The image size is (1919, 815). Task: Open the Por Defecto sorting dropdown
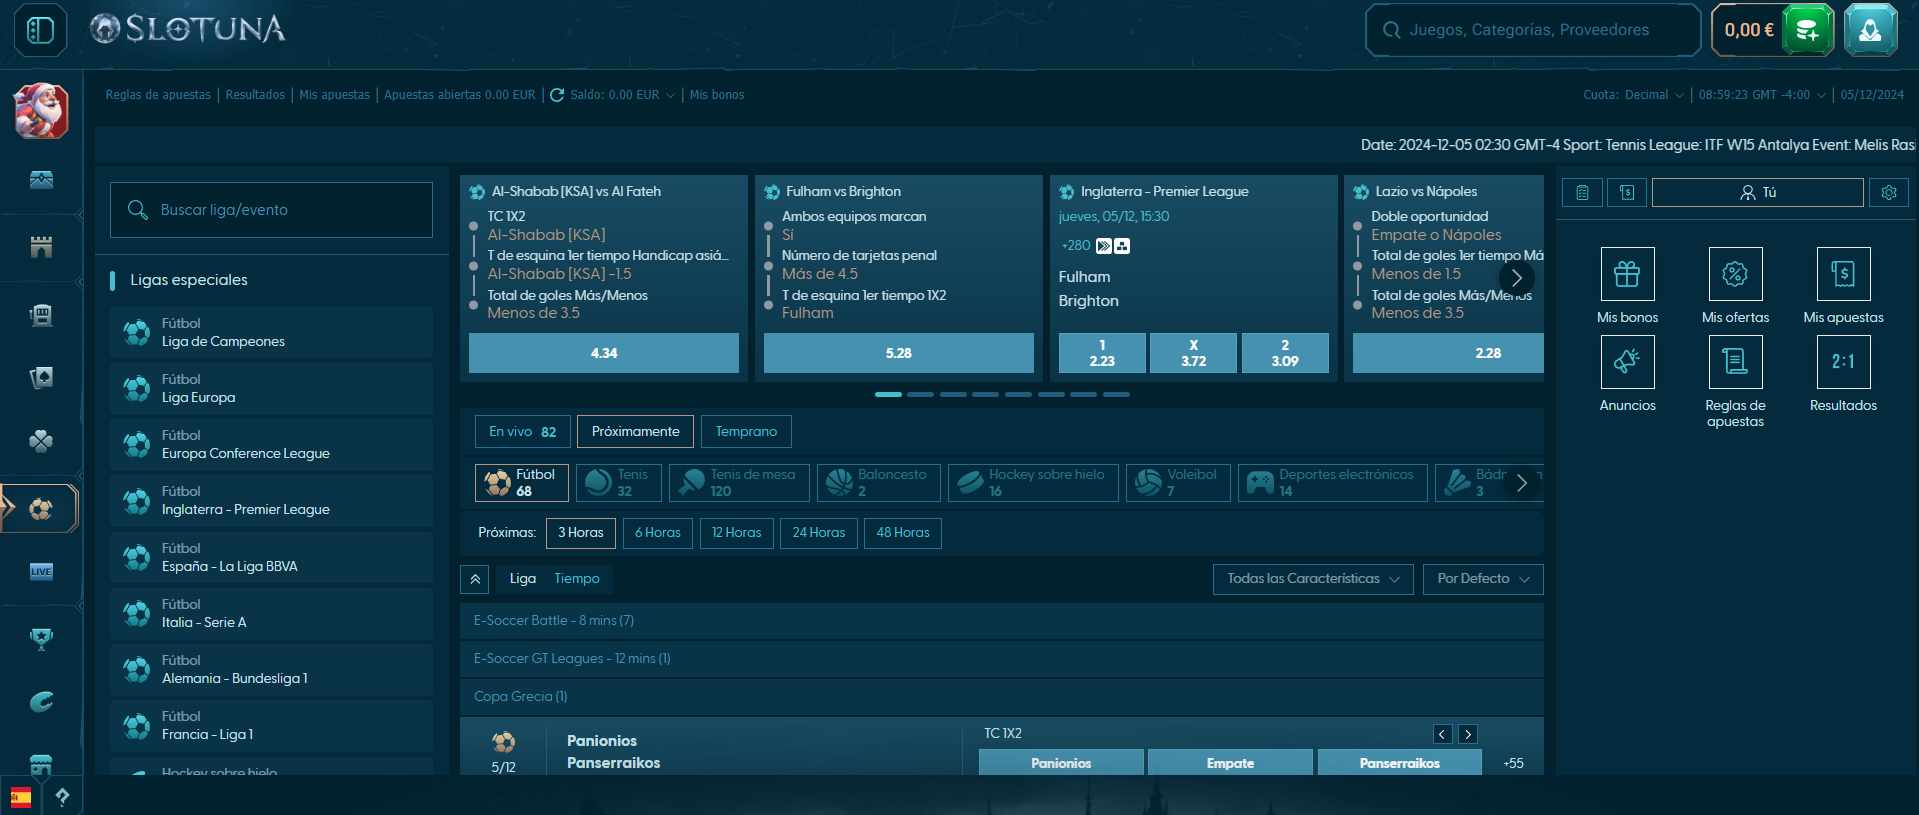coord(1483,579)
